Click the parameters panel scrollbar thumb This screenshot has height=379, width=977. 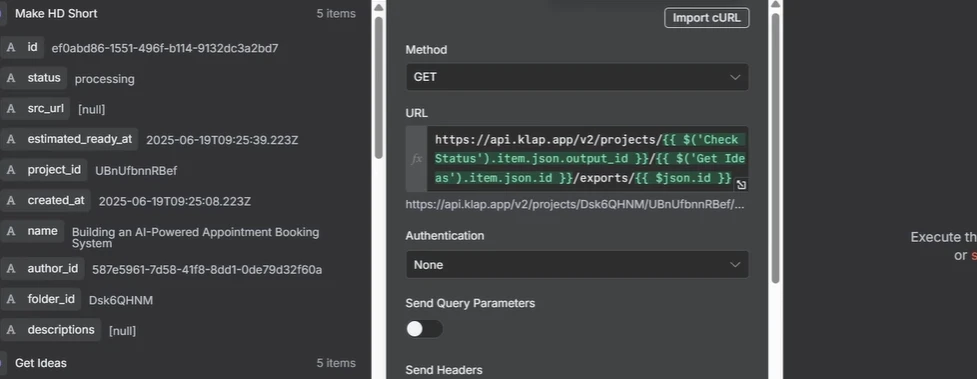[775, 147]
